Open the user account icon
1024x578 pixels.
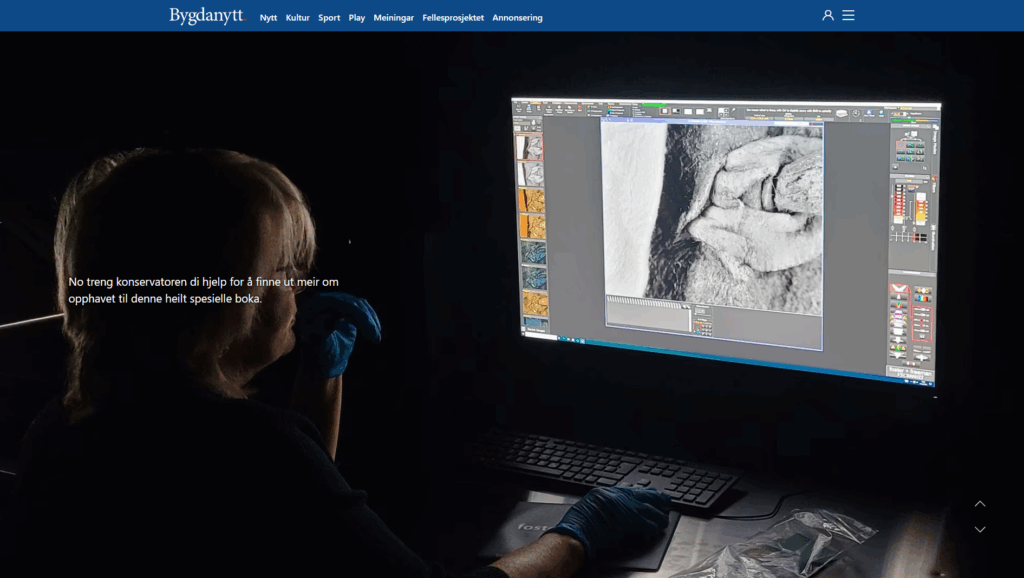[828, 15]
